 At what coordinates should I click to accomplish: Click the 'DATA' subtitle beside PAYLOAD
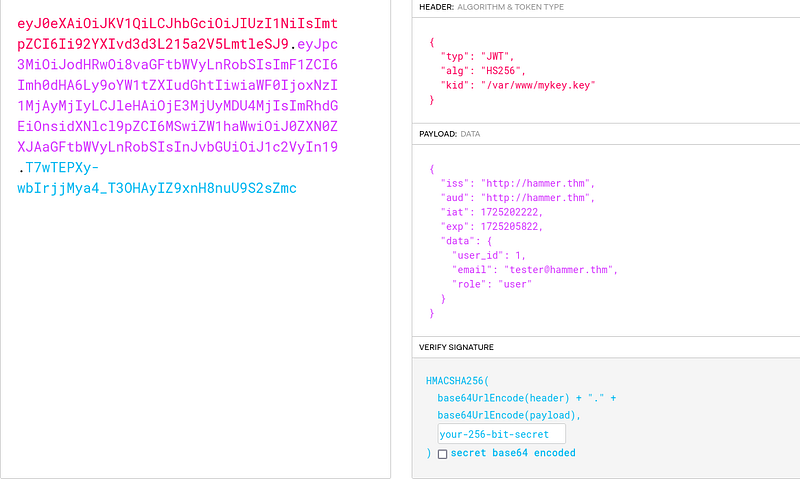tap(470, 134)
